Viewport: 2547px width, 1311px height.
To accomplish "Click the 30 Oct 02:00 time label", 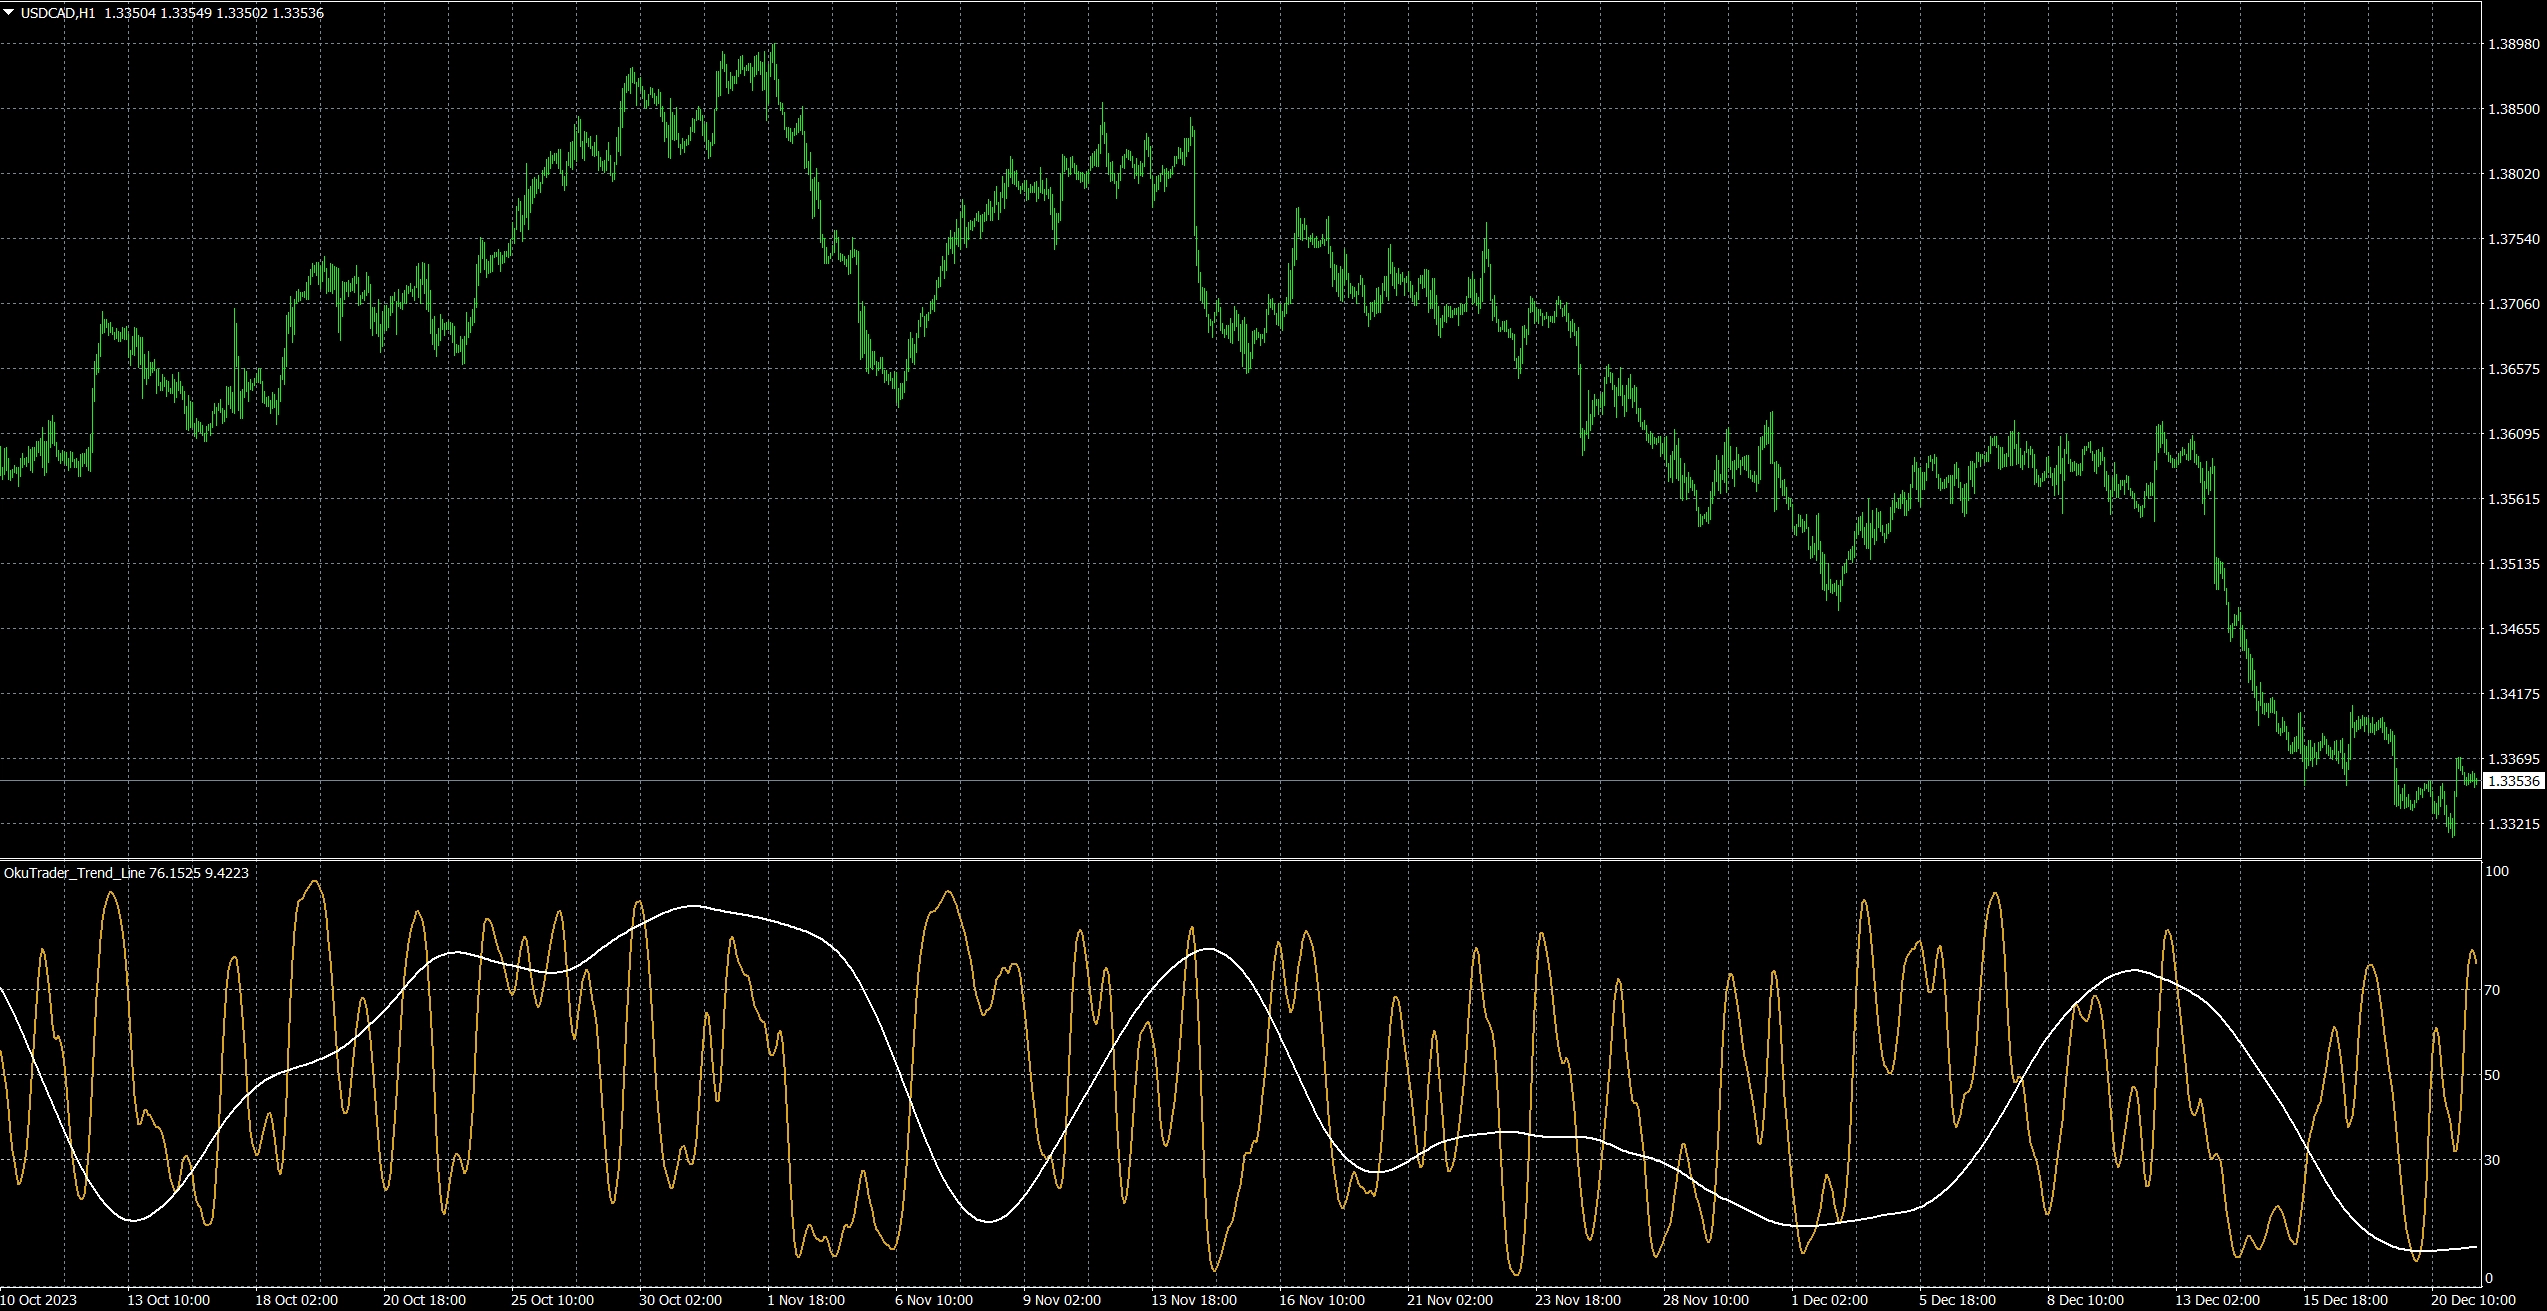I will [x=680, y=1300].
